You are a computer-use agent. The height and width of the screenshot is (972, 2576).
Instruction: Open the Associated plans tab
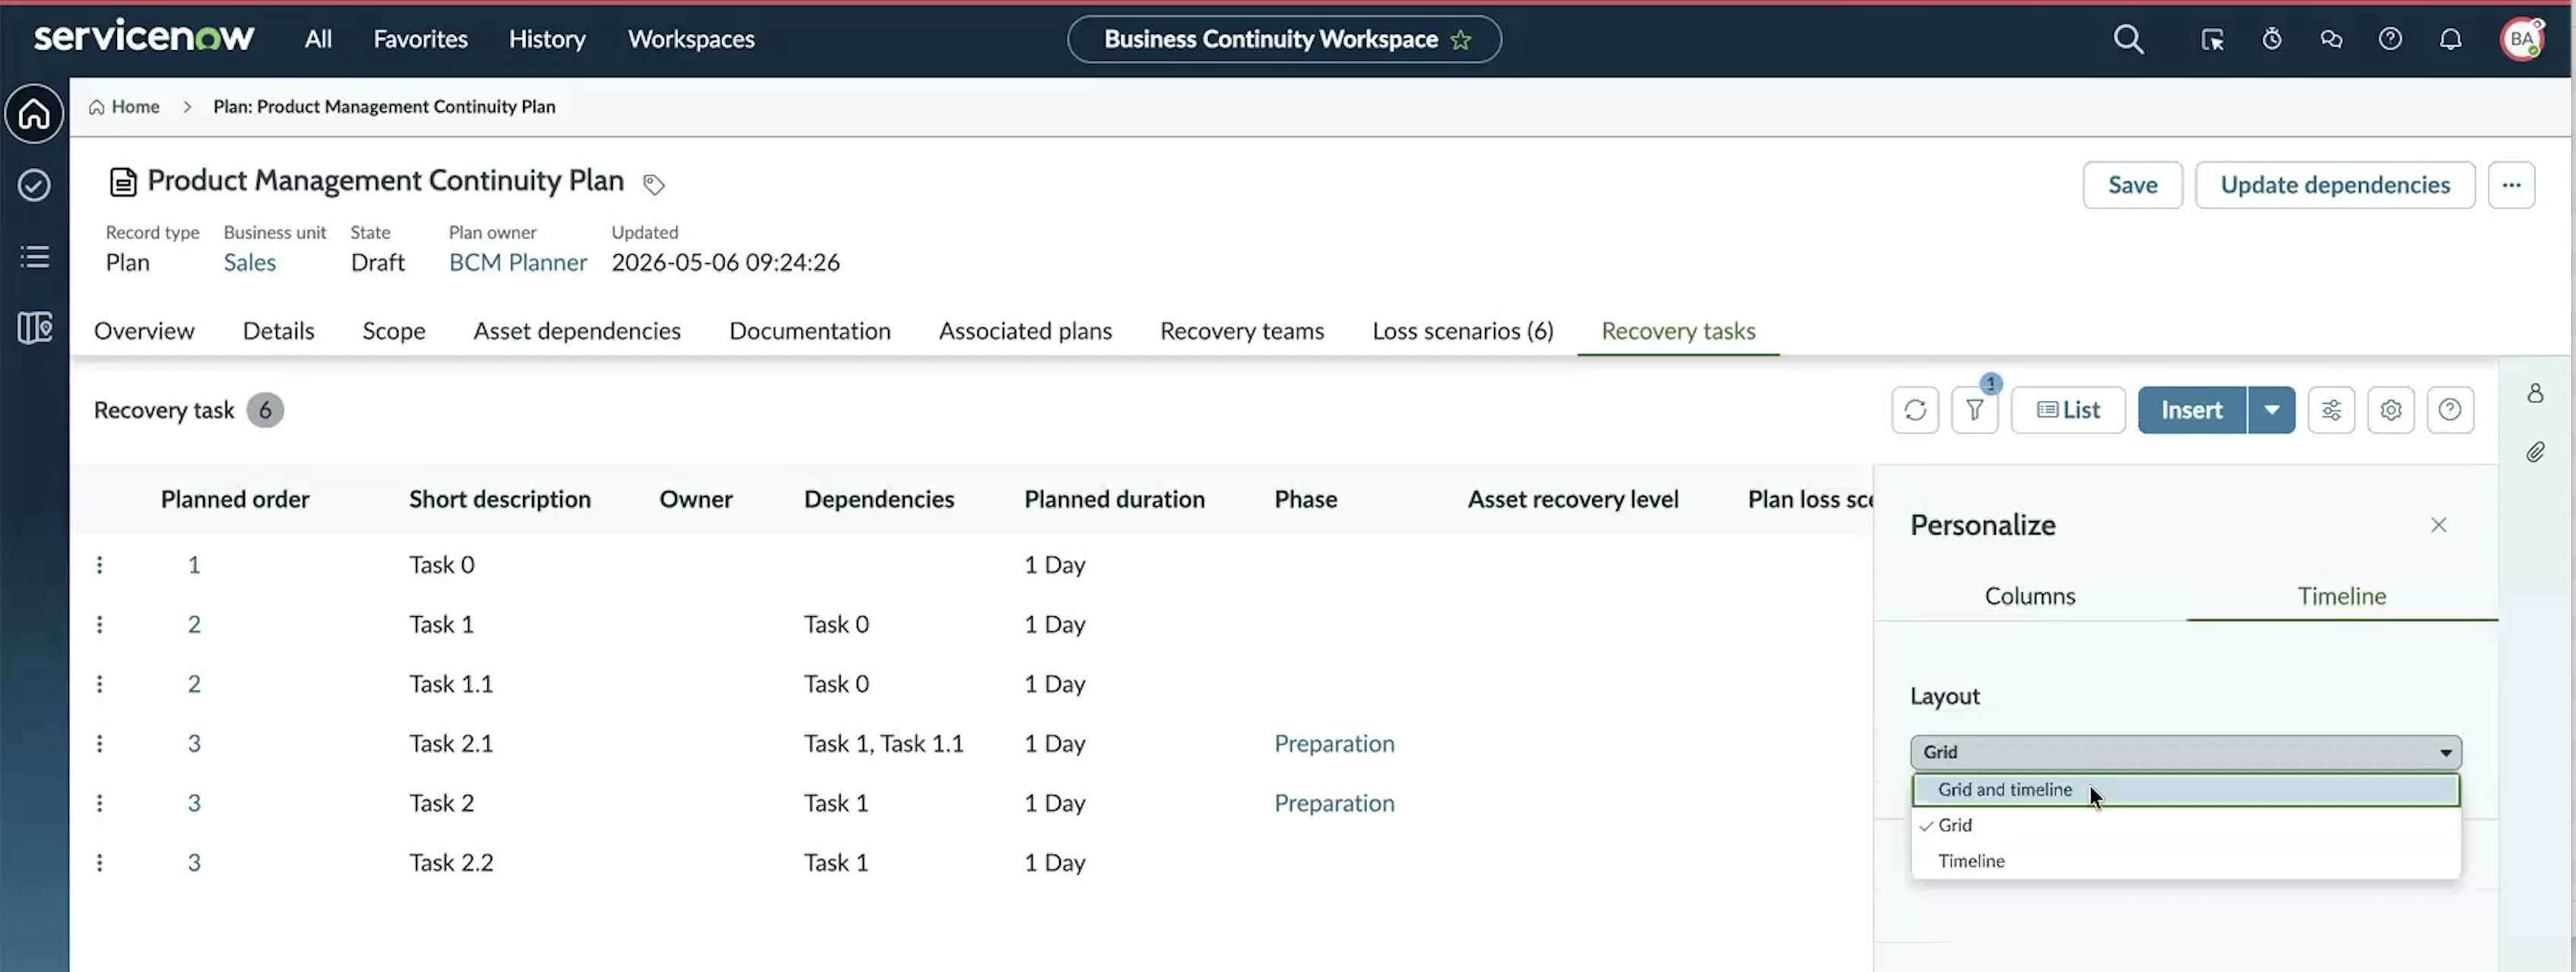coord(1025,331)
